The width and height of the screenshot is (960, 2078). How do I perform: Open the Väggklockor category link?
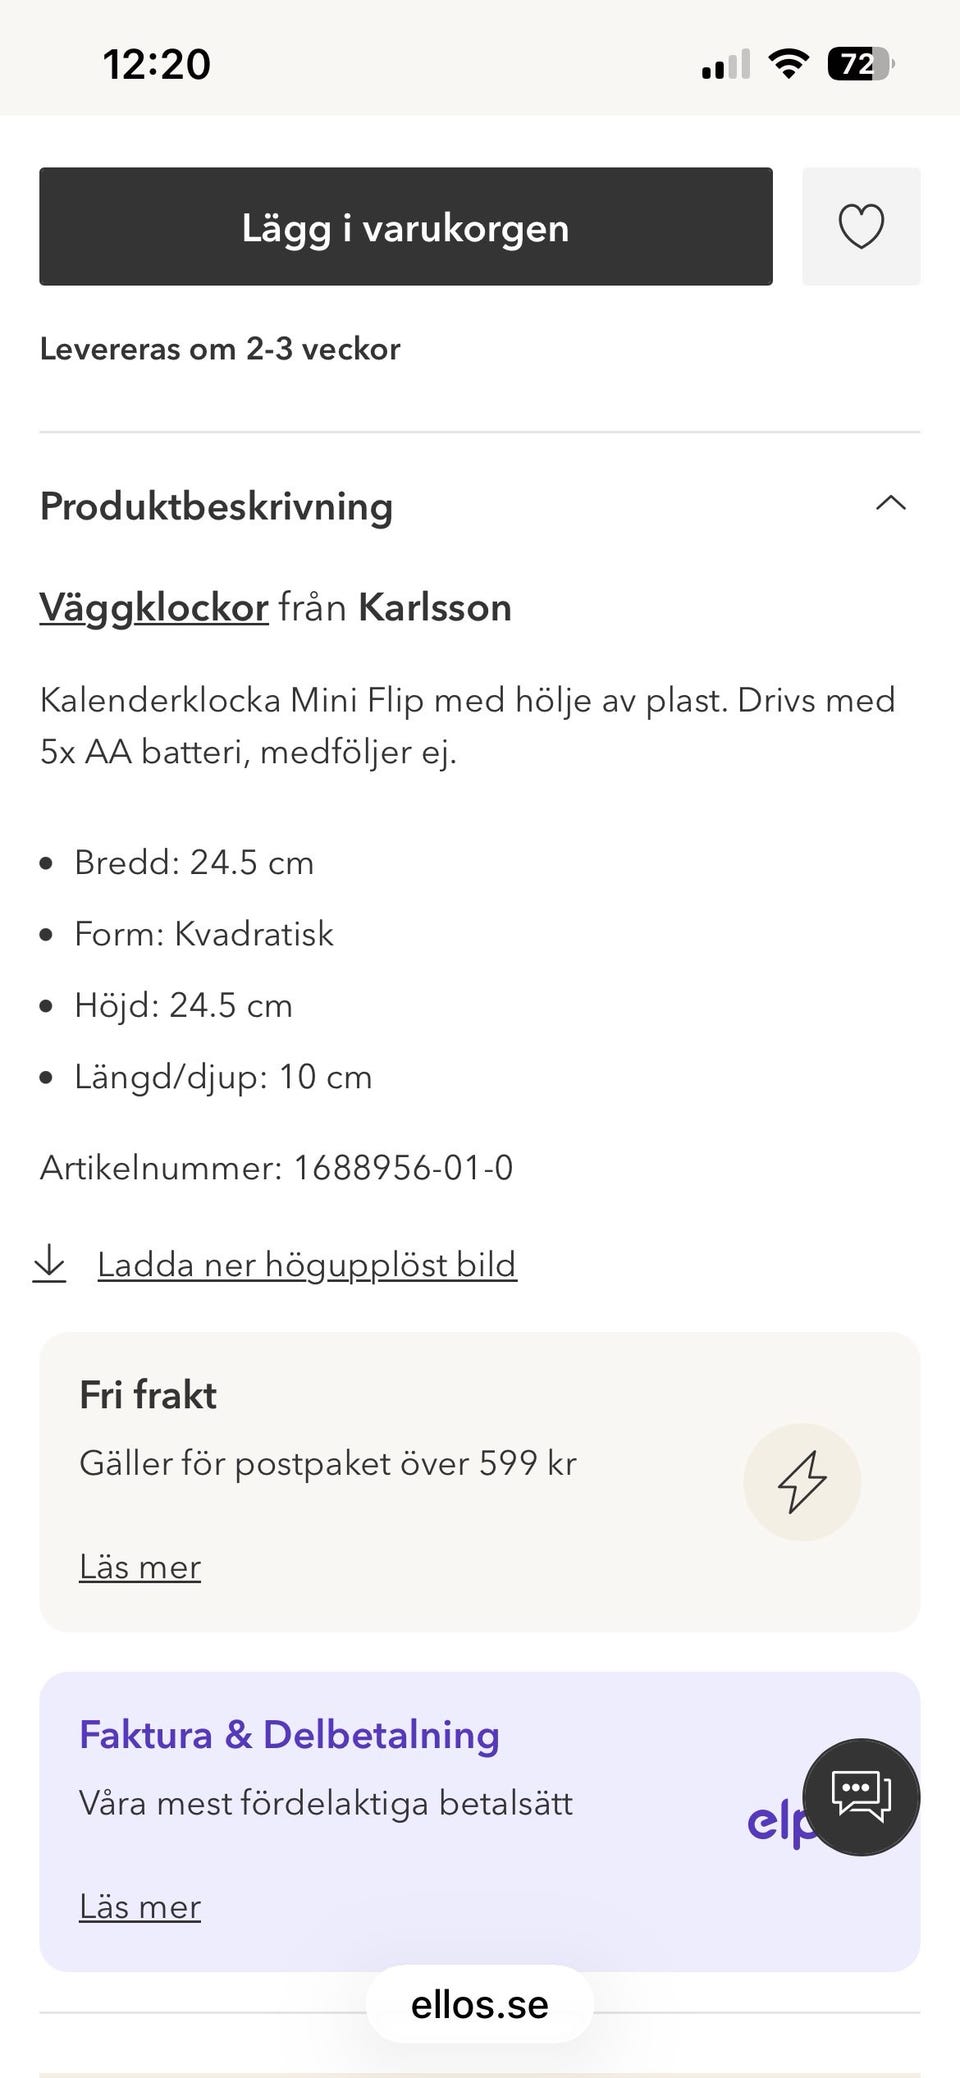154,607
